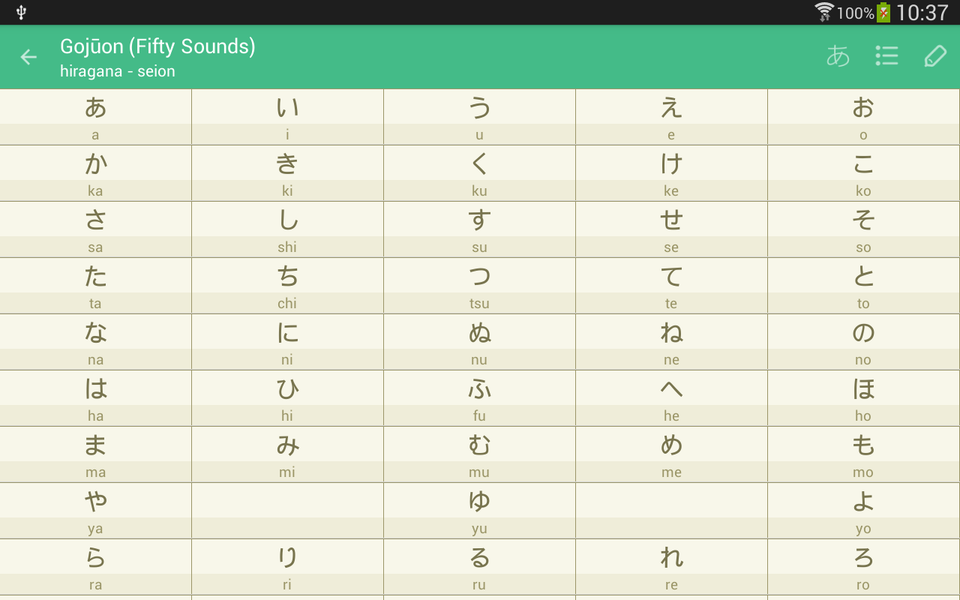The width and height of the screenshot is (960, 600).
Task: Select the ぬ (nu) character cell
Action: (x=479, y=334)
